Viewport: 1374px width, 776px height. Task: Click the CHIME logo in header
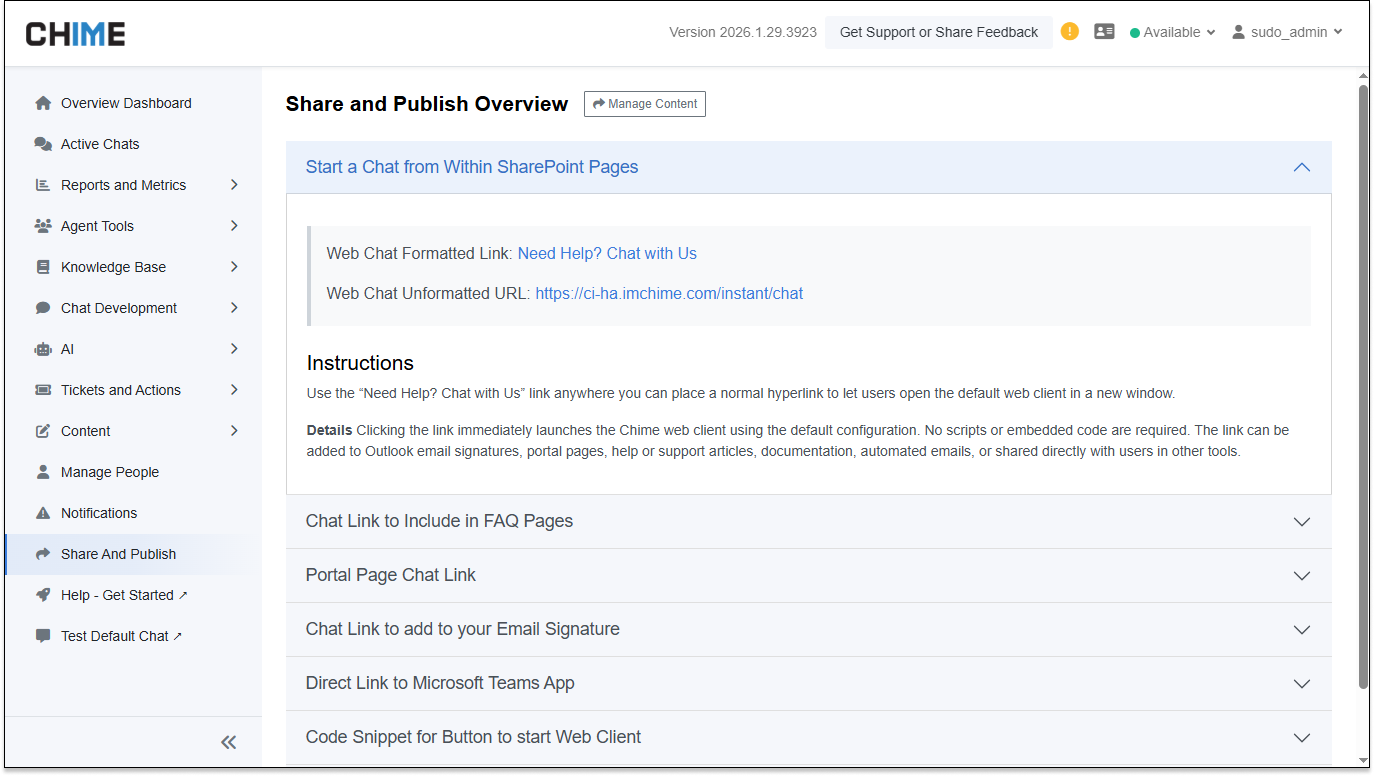pos(75,33)
